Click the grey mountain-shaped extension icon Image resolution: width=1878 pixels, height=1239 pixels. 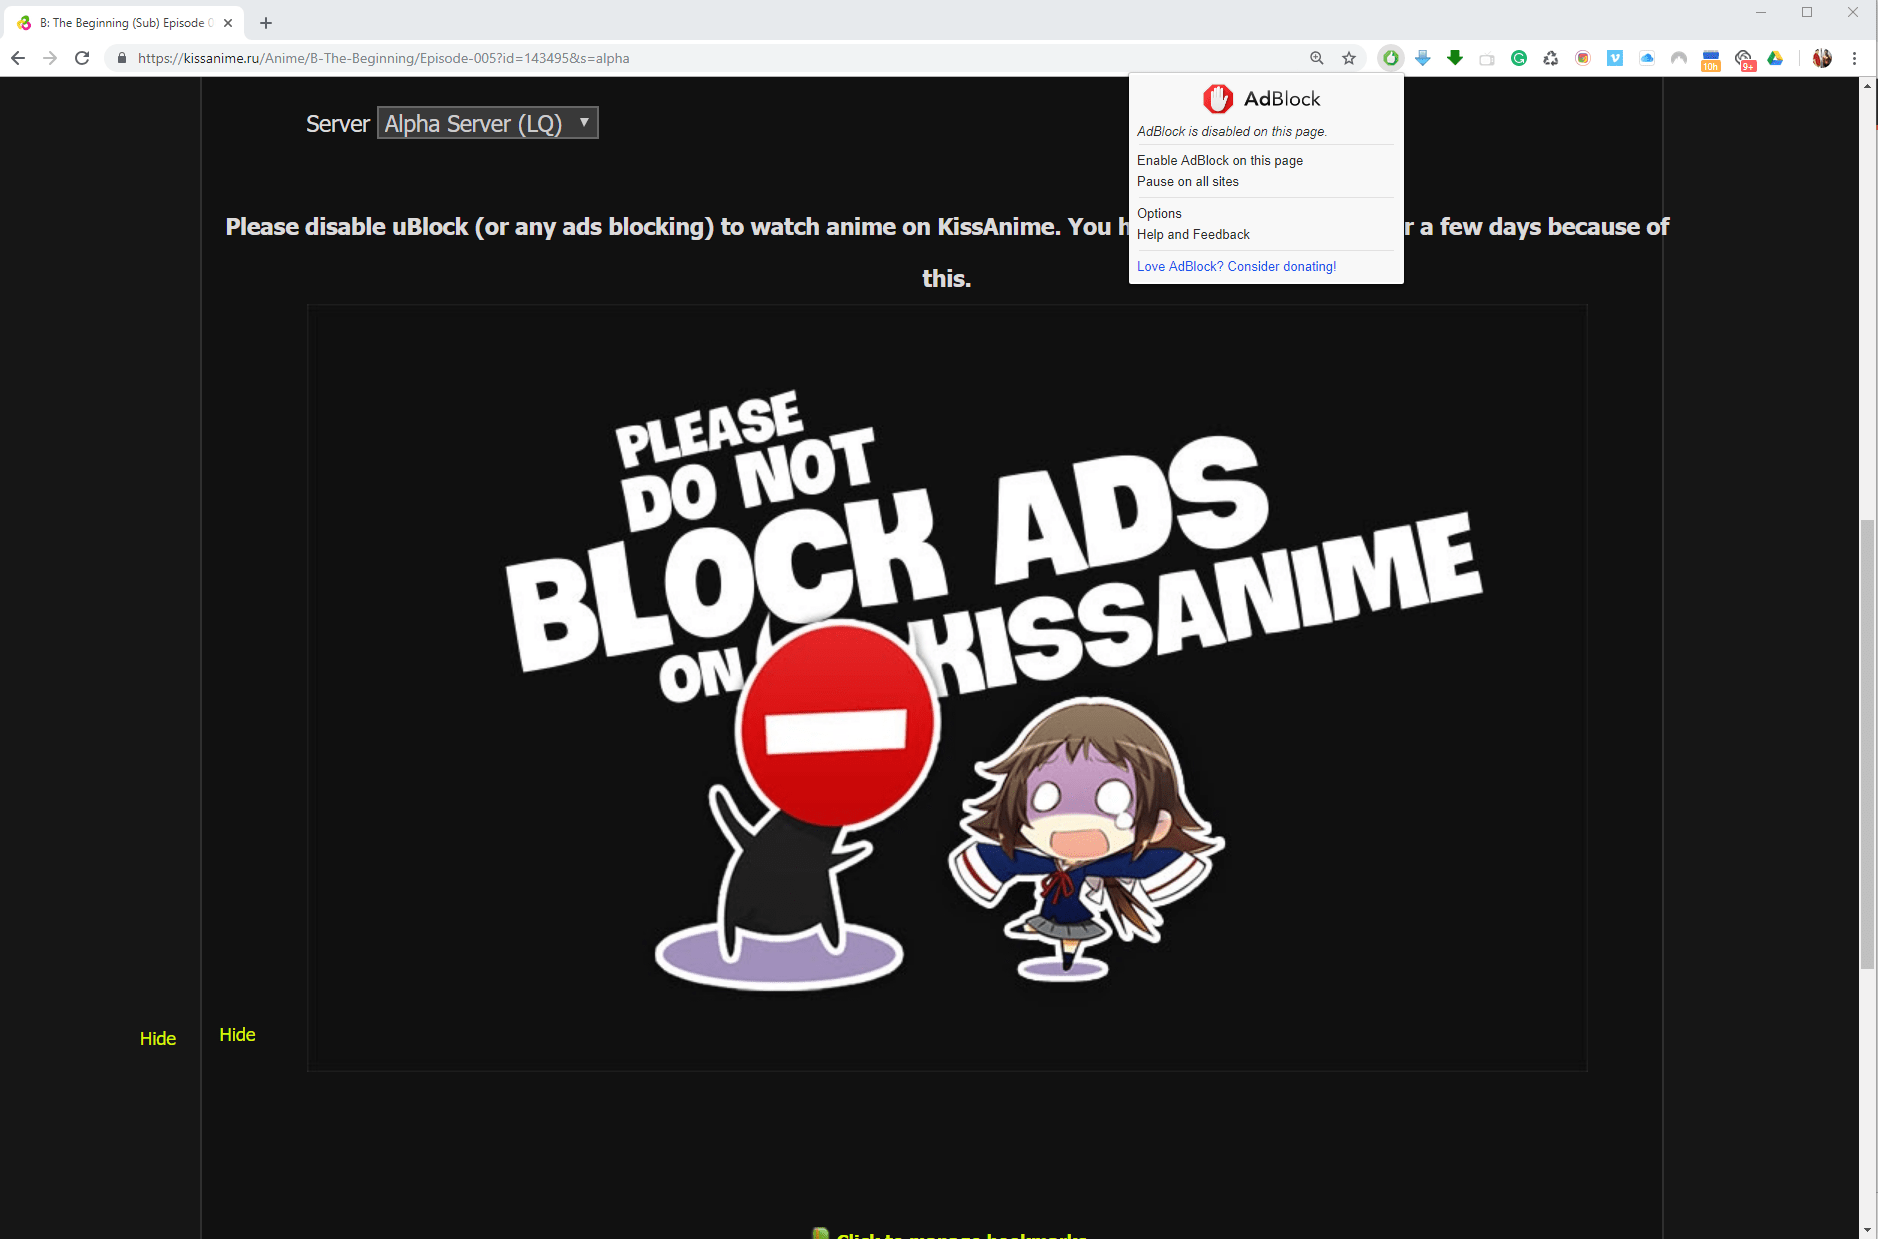[x=1679, y=58]
